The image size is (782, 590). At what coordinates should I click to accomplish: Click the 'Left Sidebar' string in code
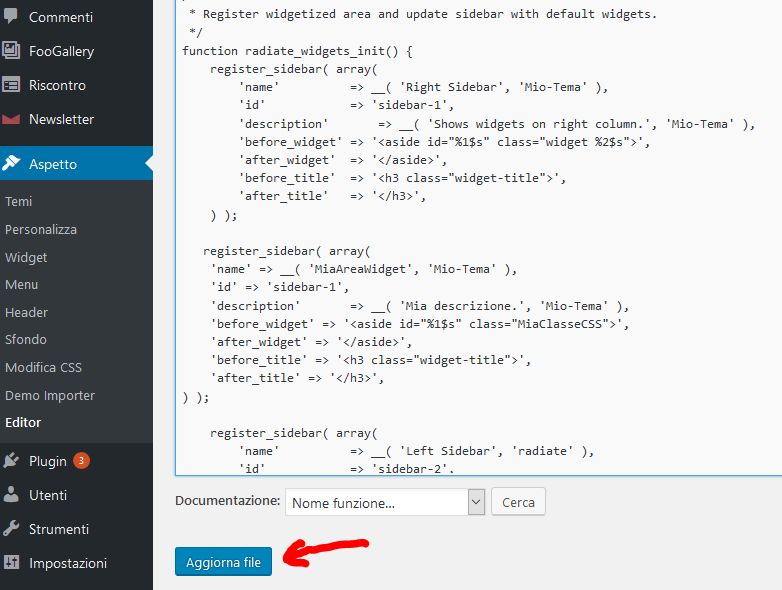(448, 451)
